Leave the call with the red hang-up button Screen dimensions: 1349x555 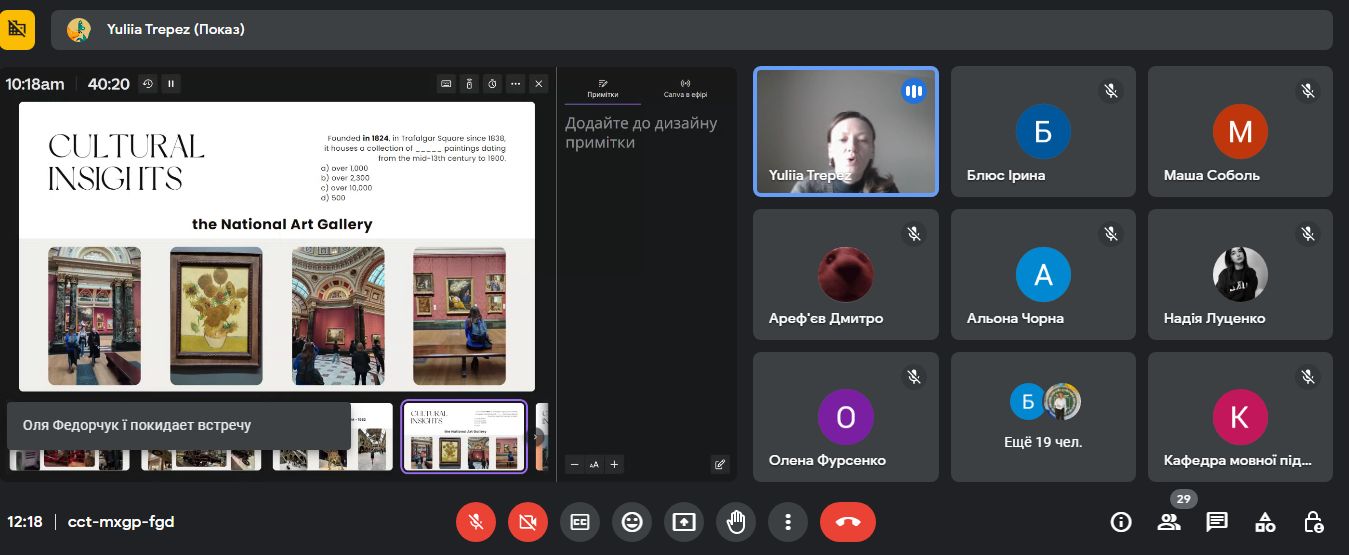848,521
